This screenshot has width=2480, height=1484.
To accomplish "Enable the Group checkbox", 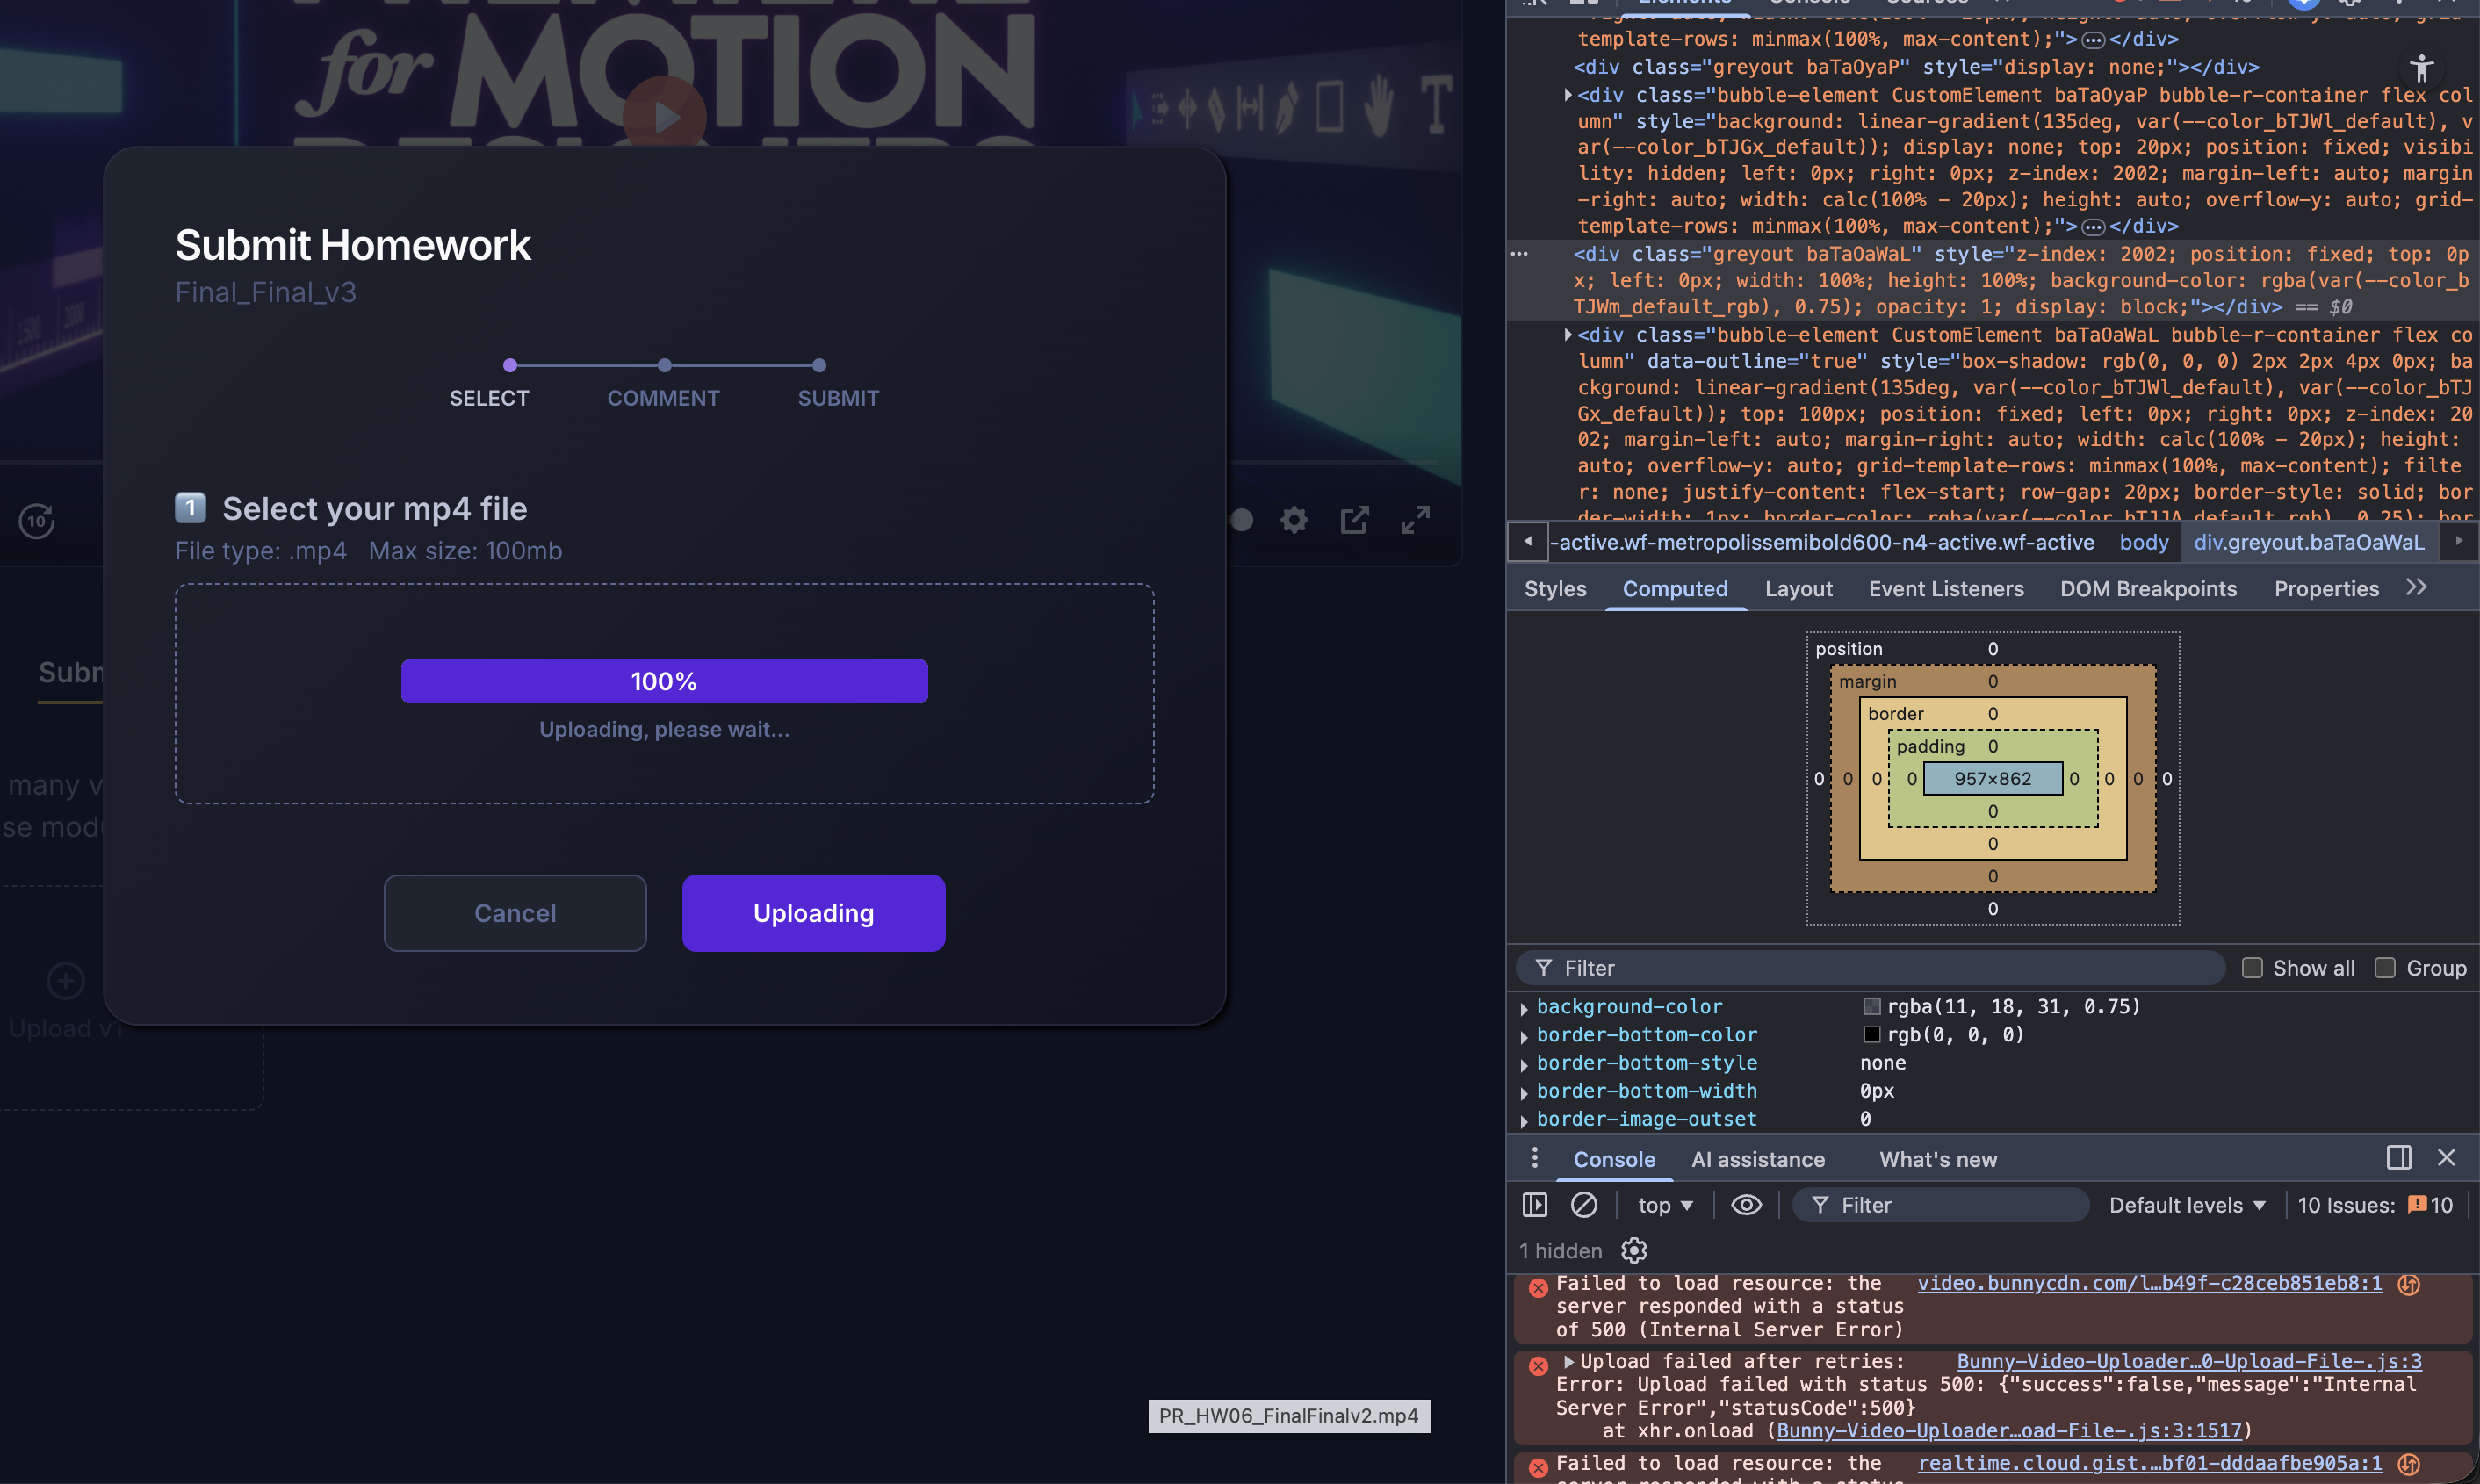I will (x=2385, y=968).
